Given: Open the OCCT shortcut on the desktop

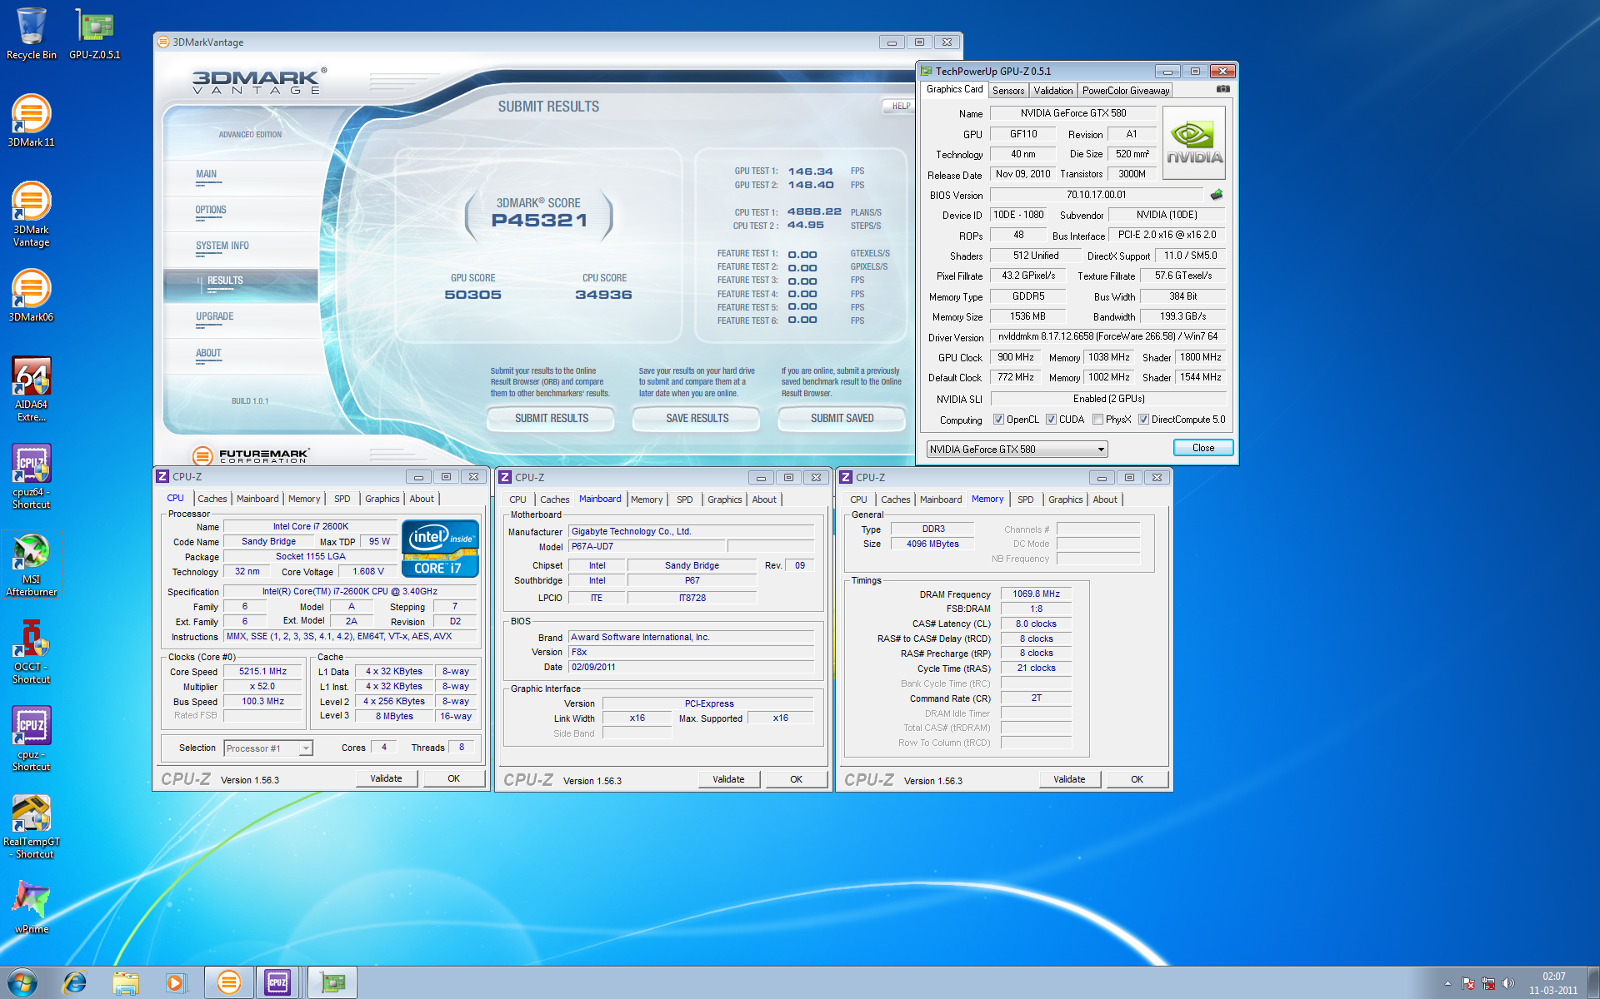Looking at the screenshot, I should click(x=31, y=651).
